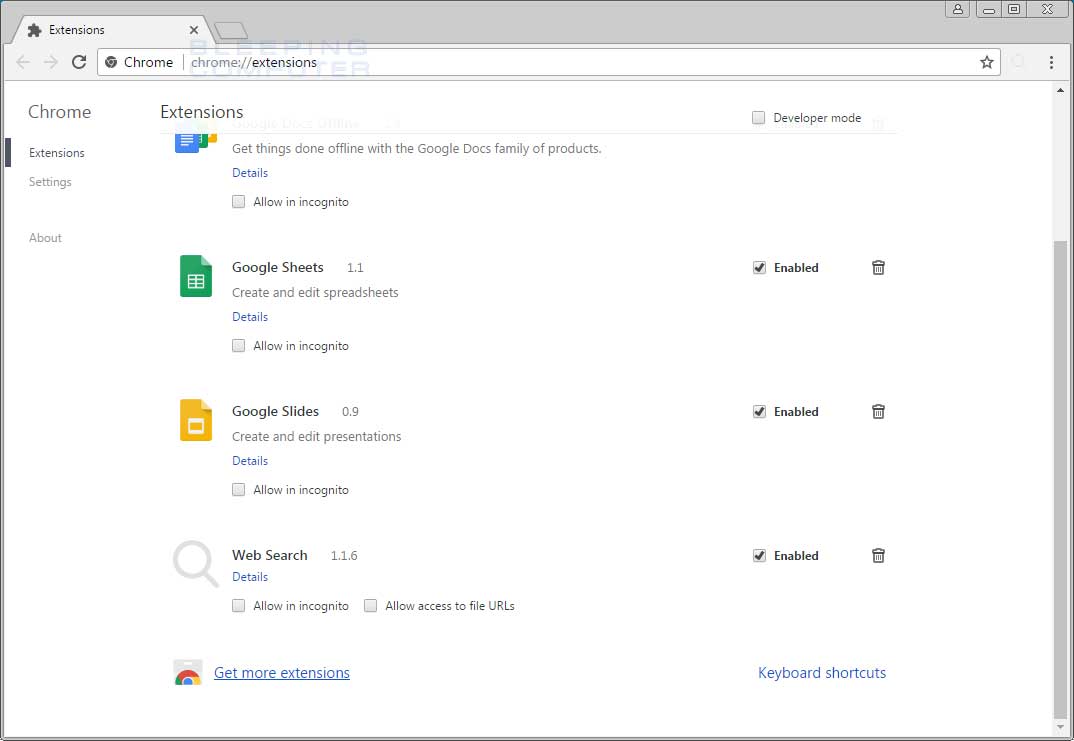Check Allow in incognito for Google Slides
The image size is (1074, 741).
[238, 489]
